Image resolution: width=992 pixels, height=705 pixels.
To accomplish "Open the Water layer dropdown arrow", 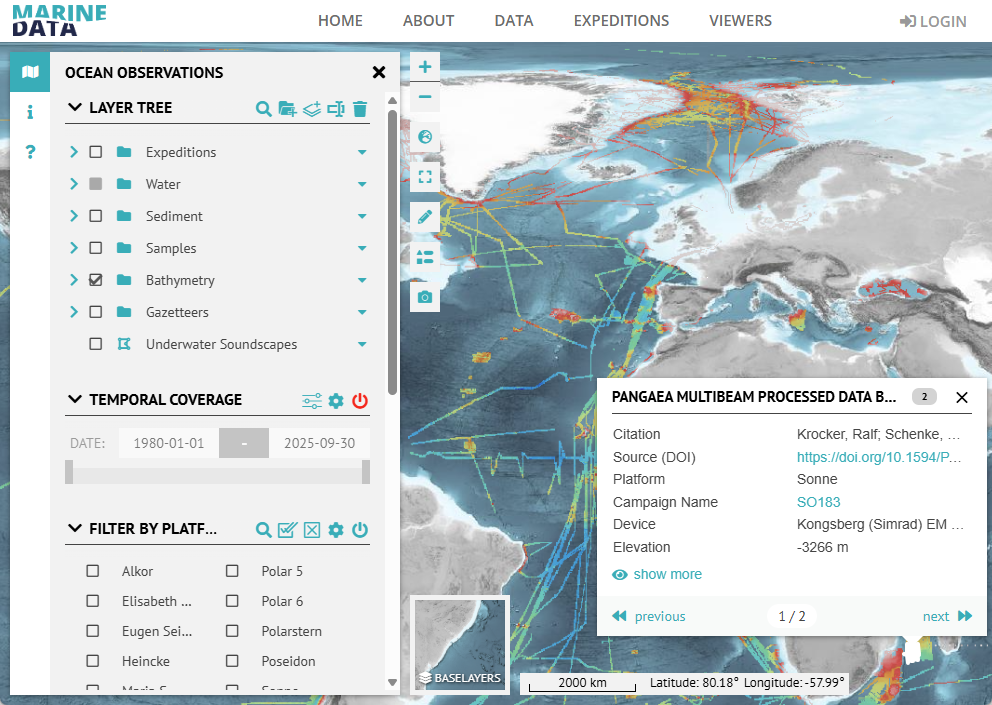I will pos(362,184).
